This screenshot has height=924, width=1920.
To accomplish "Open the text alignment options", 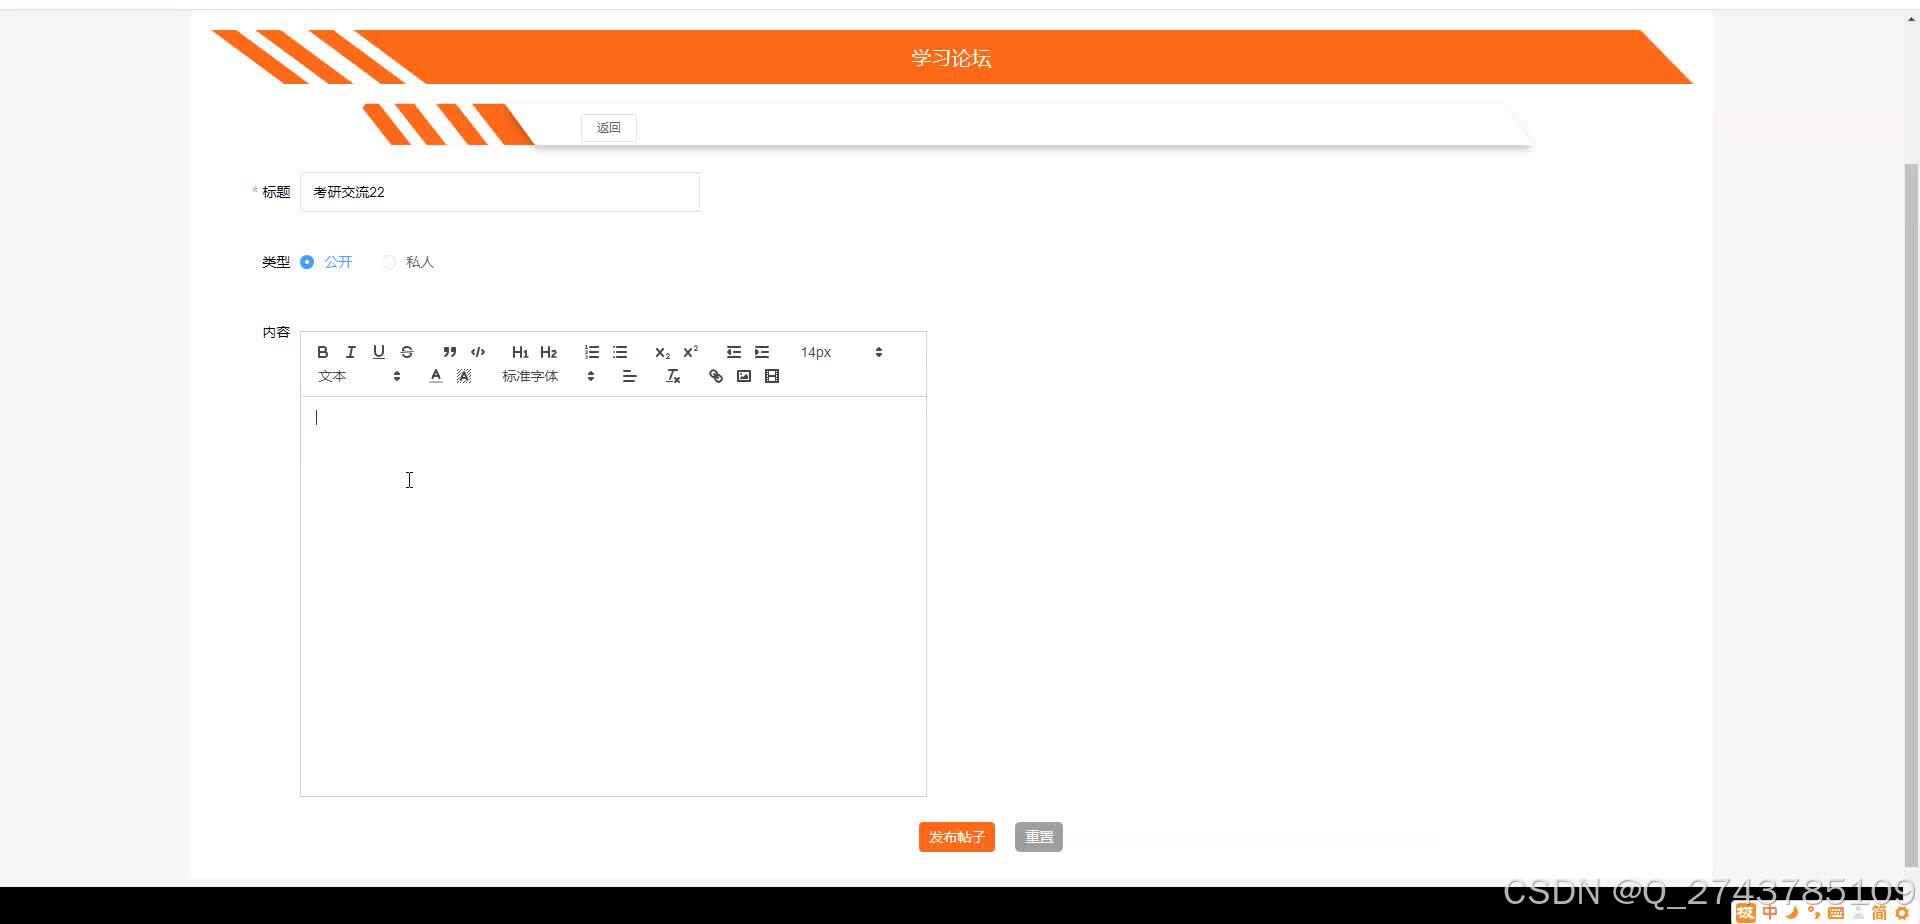I will point(629,376).
